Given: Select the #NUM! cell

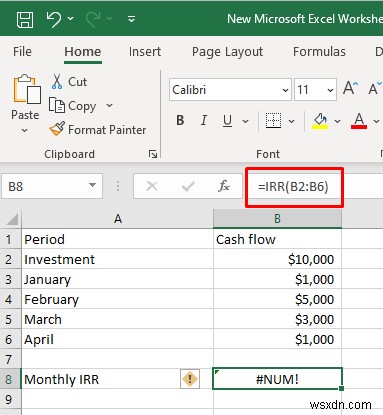Looking at the screenshot, I should pyautogui.click(x=277, y=379).
